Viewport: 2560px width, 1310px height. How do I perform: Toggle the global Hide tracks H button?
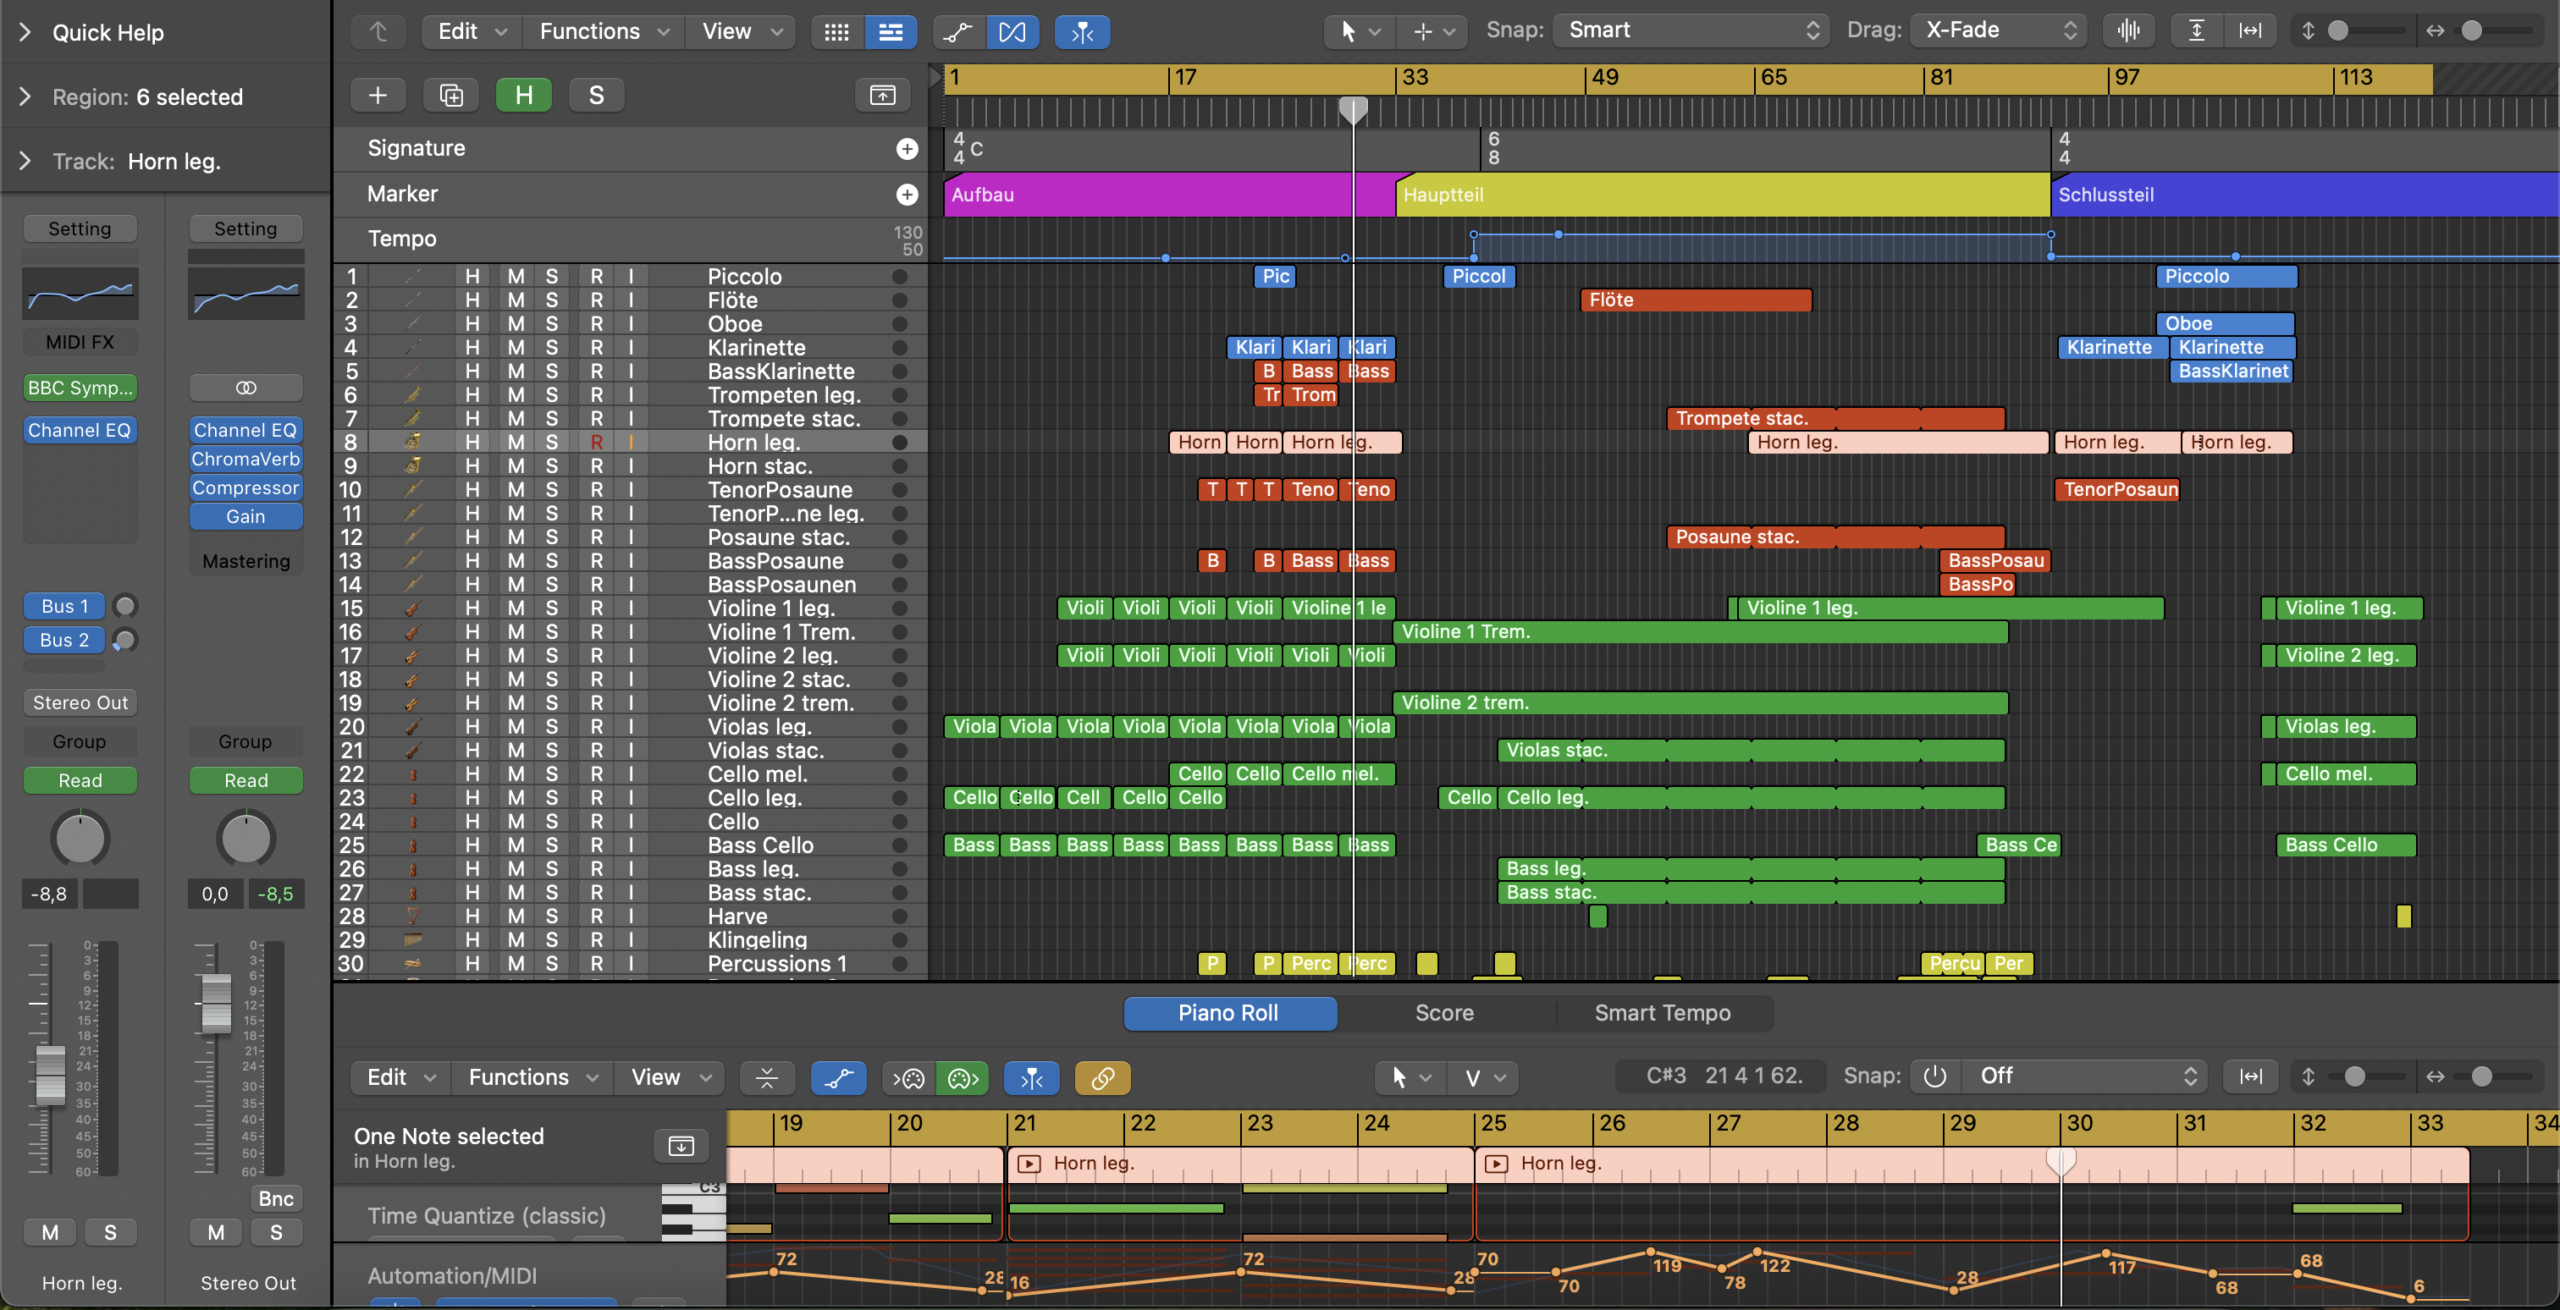[x=524, y=95]
